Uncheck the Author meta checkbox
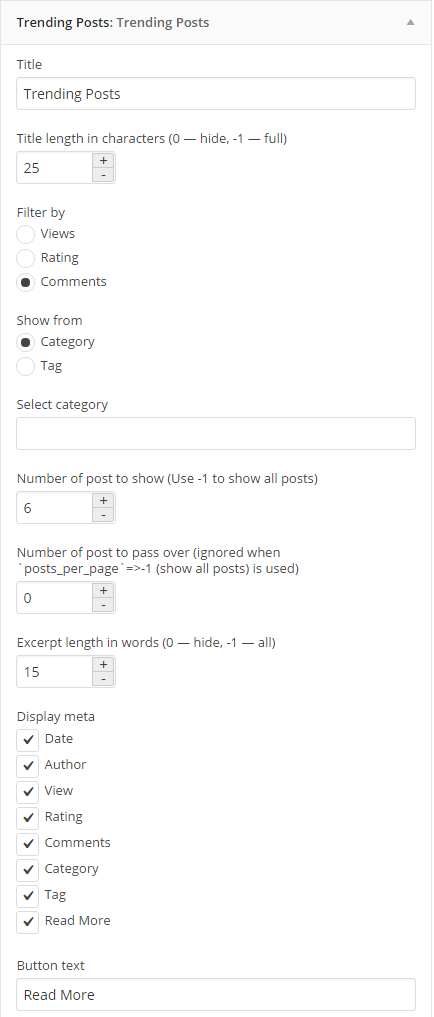 [28, 765]
